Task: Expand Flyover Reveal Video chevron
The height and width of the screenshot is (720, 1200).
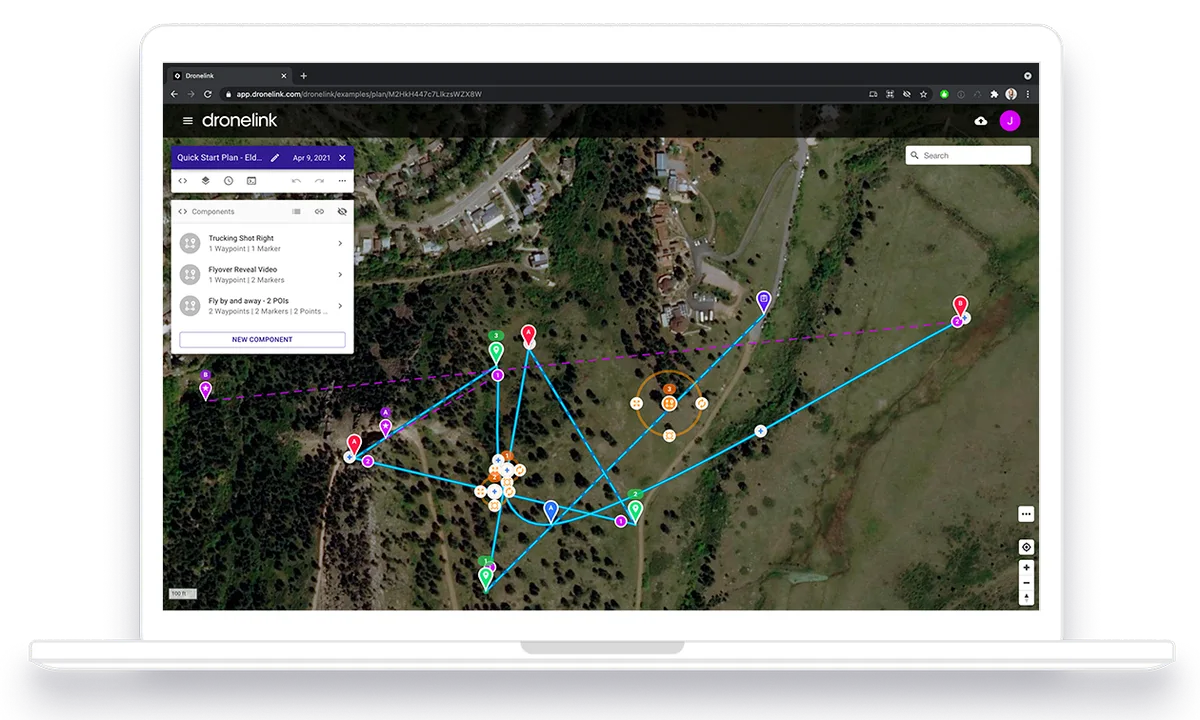Action: pyautogui.click(x=340, y=275)
